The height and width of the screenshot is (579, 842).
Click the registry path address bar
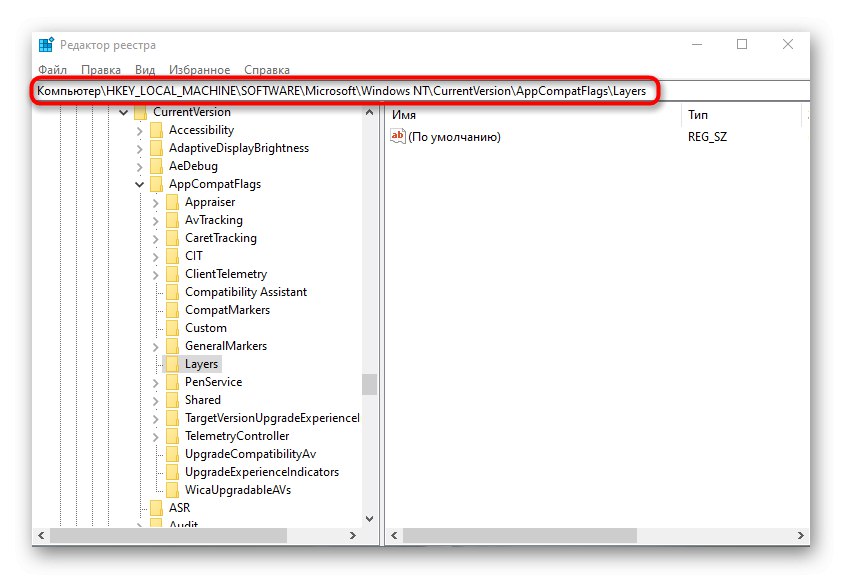422,91
